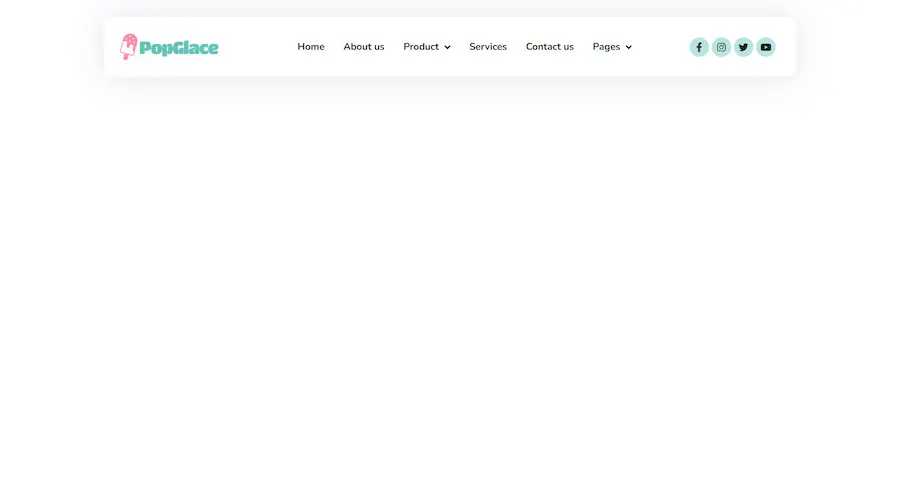Expand the Product dropdown chevron
The image size is (900, 489).
tap(447, 47)
